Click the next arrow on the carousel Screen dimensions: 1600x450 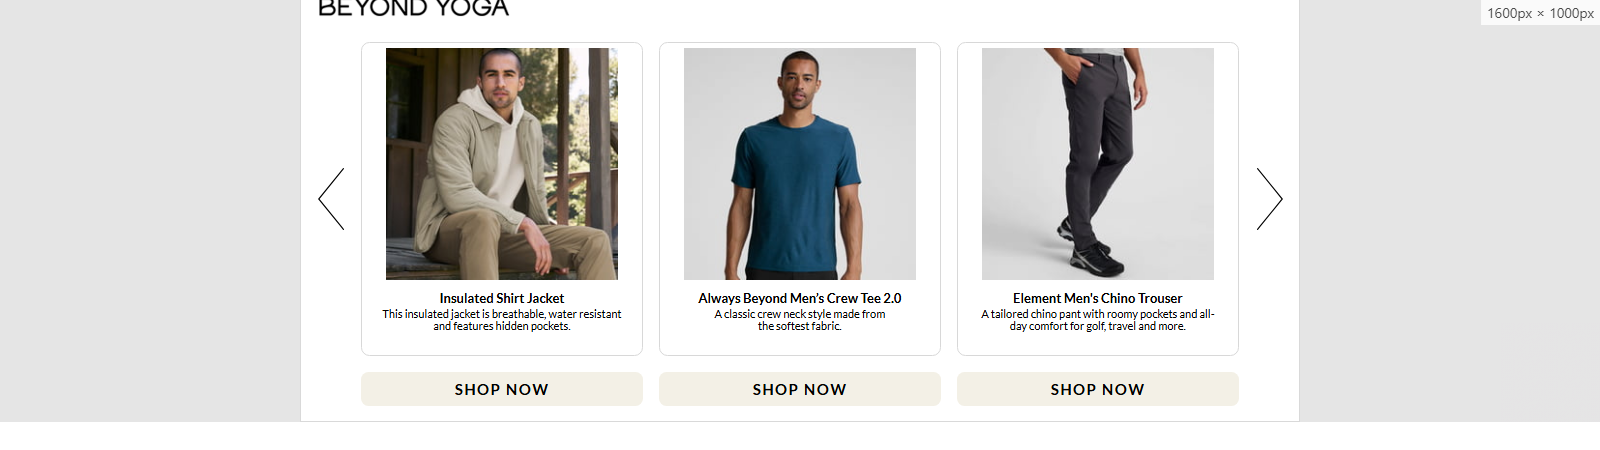[1269, 199]
